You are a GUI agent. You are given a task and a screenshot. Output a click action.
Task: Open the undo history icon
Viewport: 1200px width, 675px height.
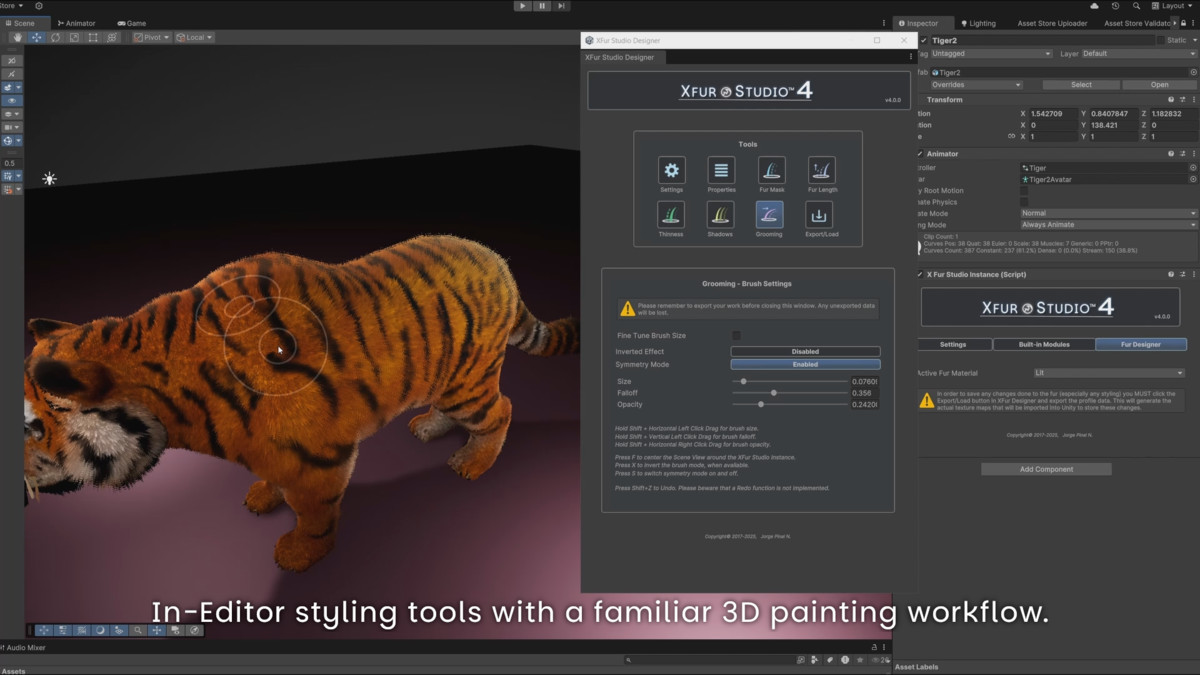(x=1116, y=6)
